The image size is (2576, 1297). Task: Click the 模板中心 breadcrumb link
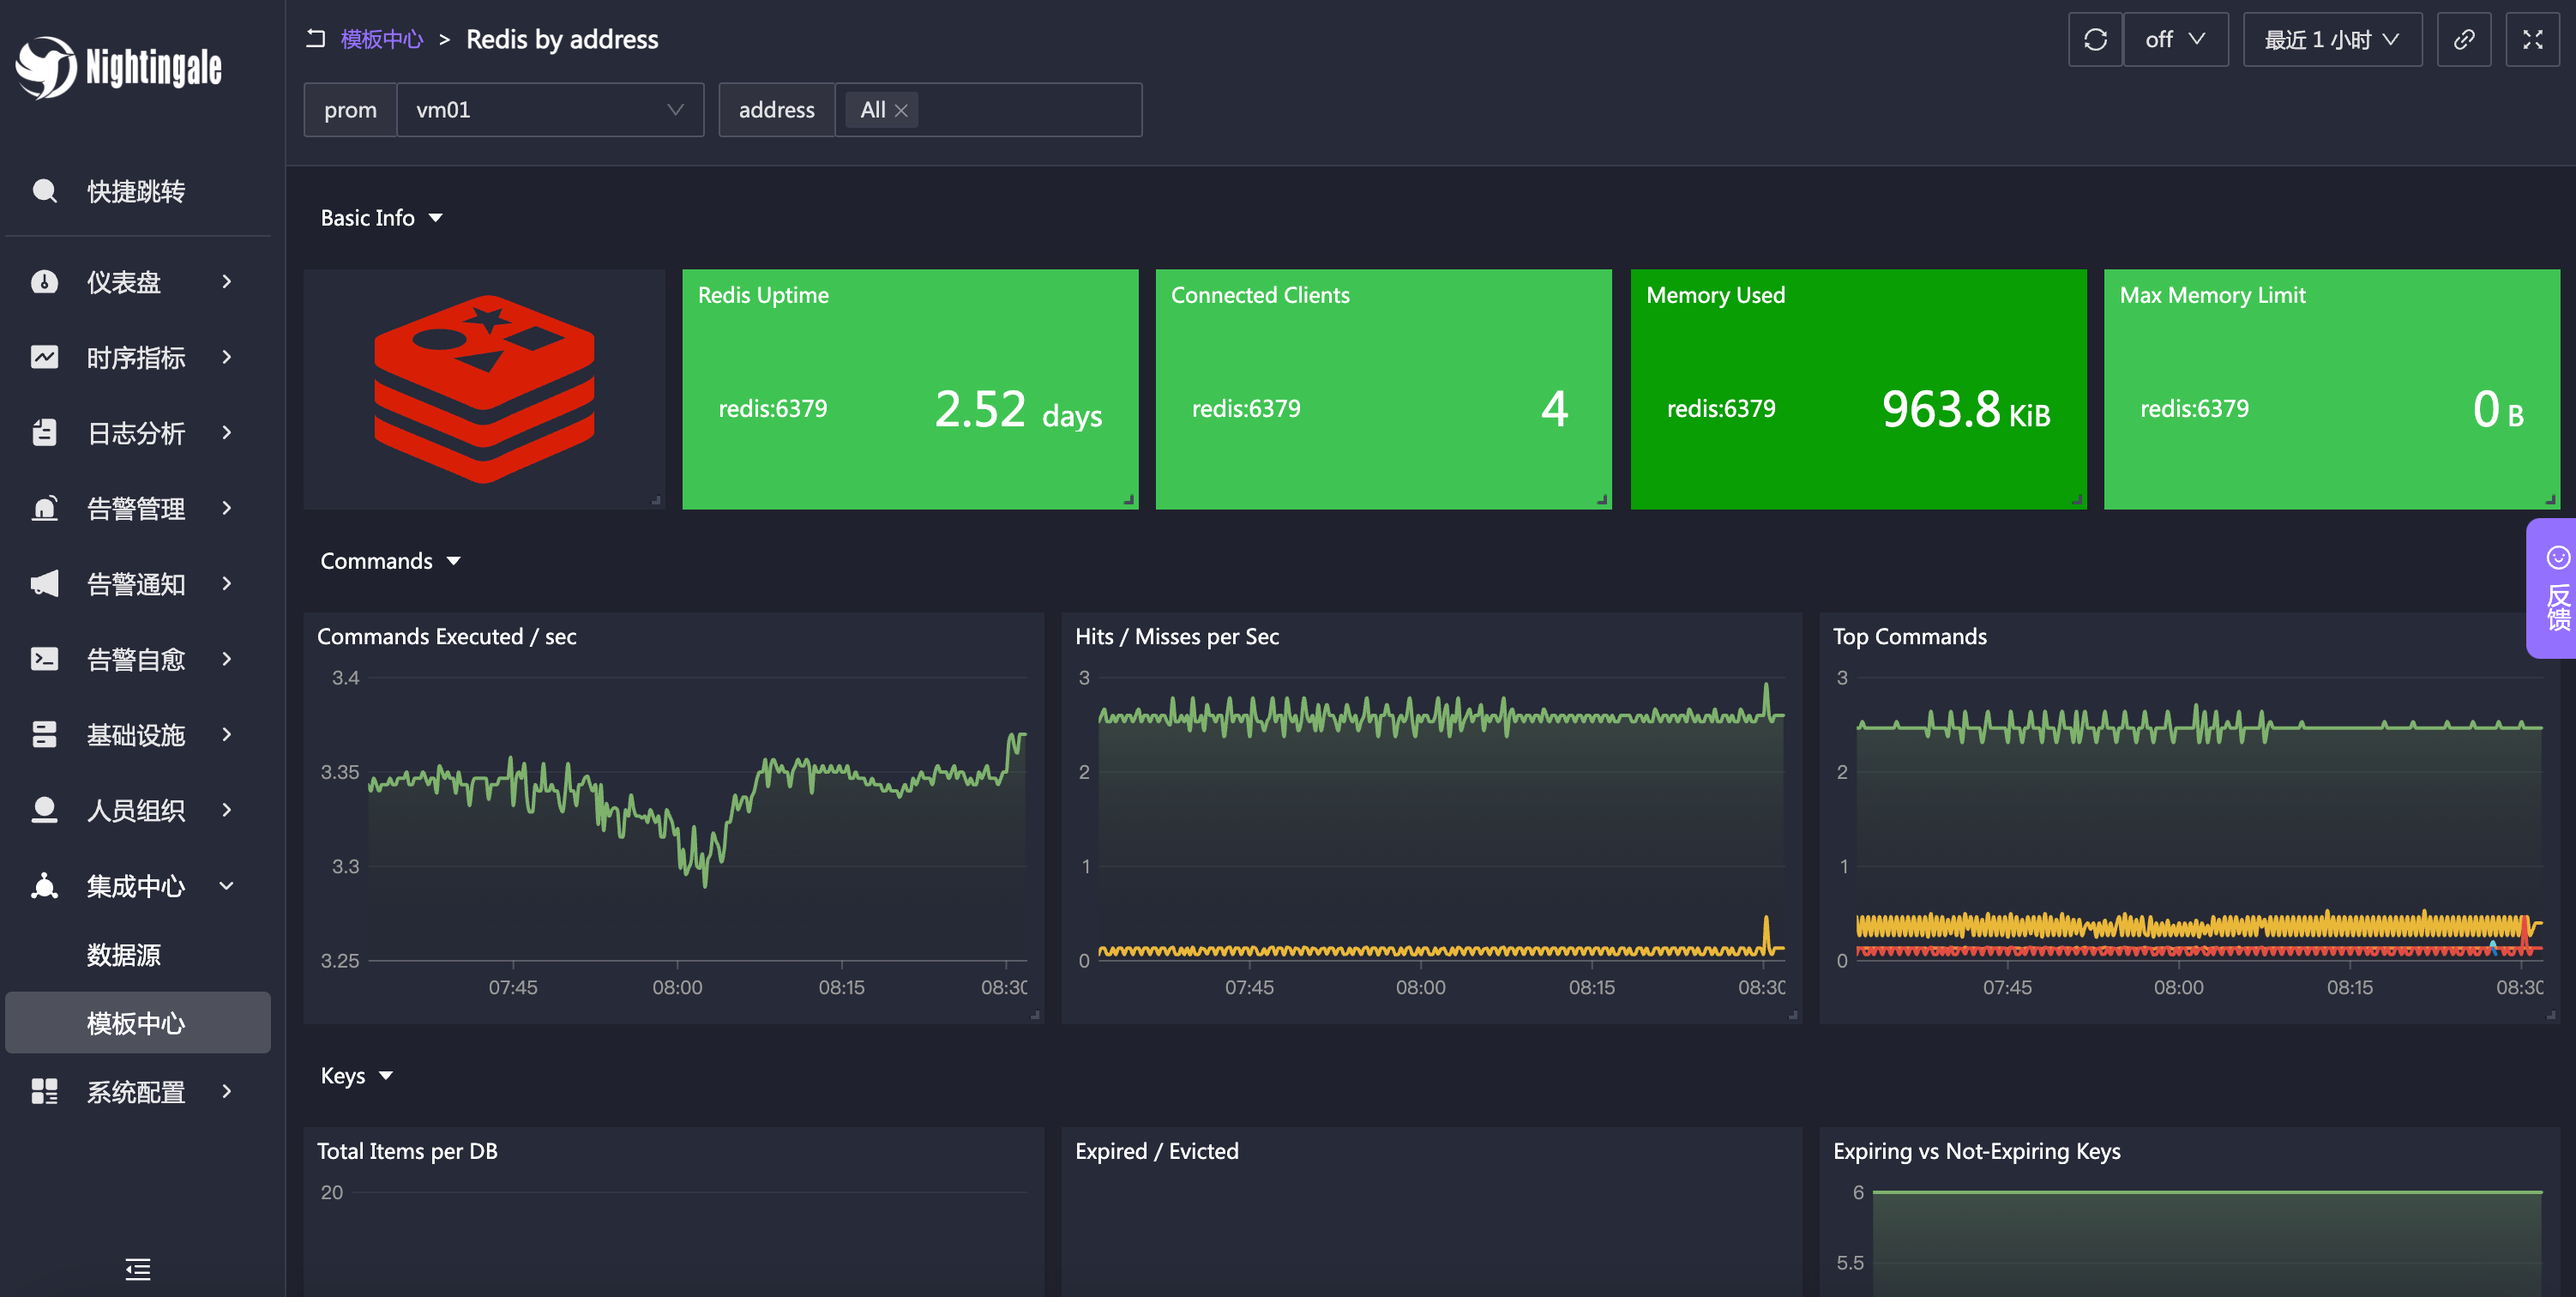382,39
